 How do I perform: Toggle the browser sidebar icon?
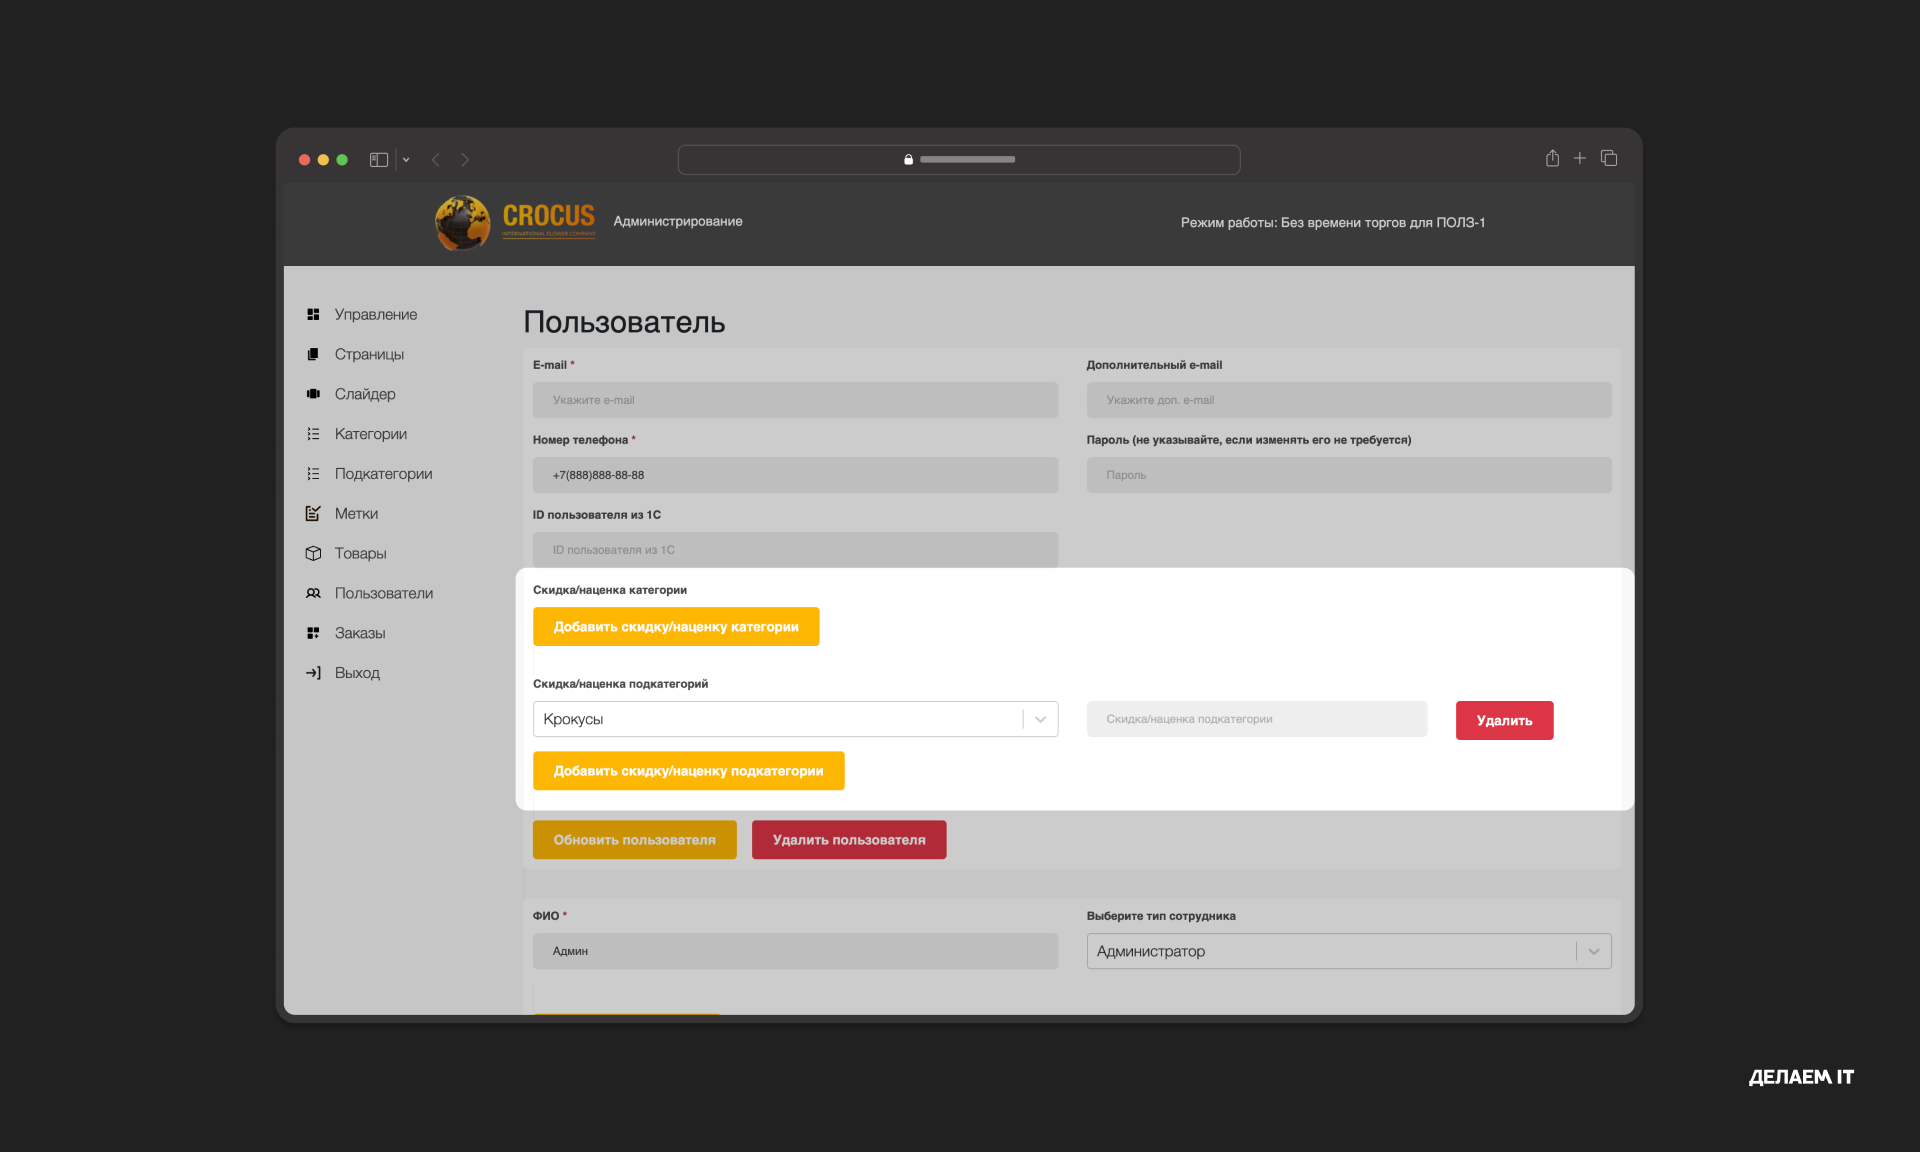(x=378, y=160)
